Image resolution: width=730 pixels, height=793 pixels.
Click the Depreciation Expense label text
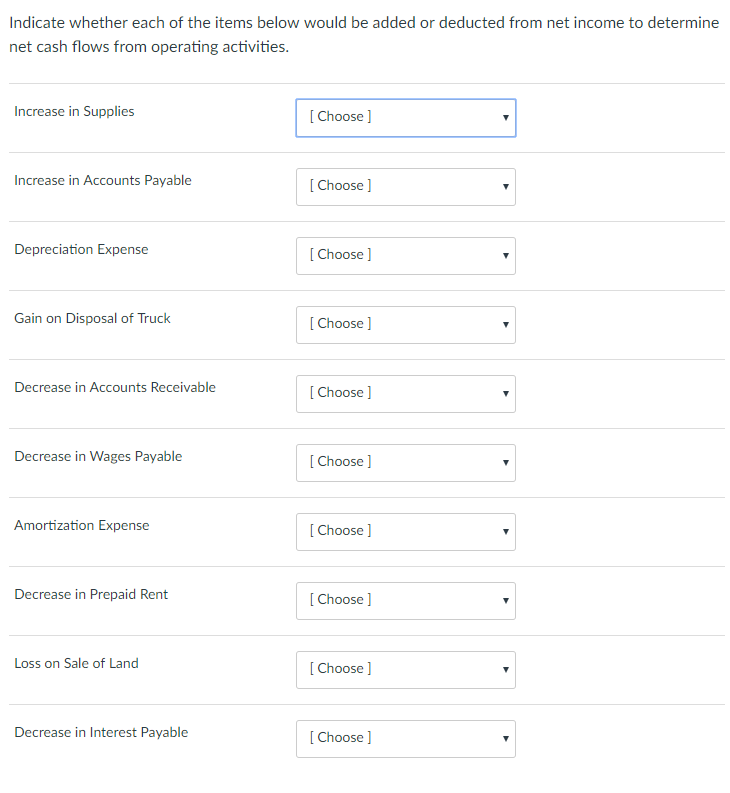coord(81,249)
